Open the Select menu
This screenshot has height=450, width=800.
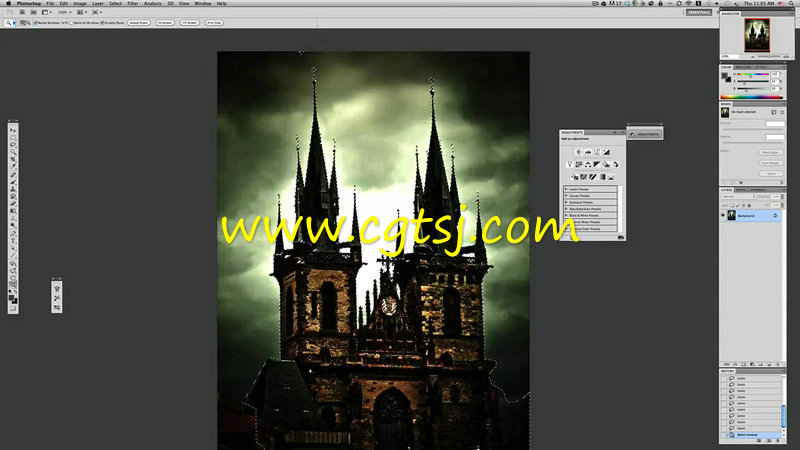click(x=115, y=3)
